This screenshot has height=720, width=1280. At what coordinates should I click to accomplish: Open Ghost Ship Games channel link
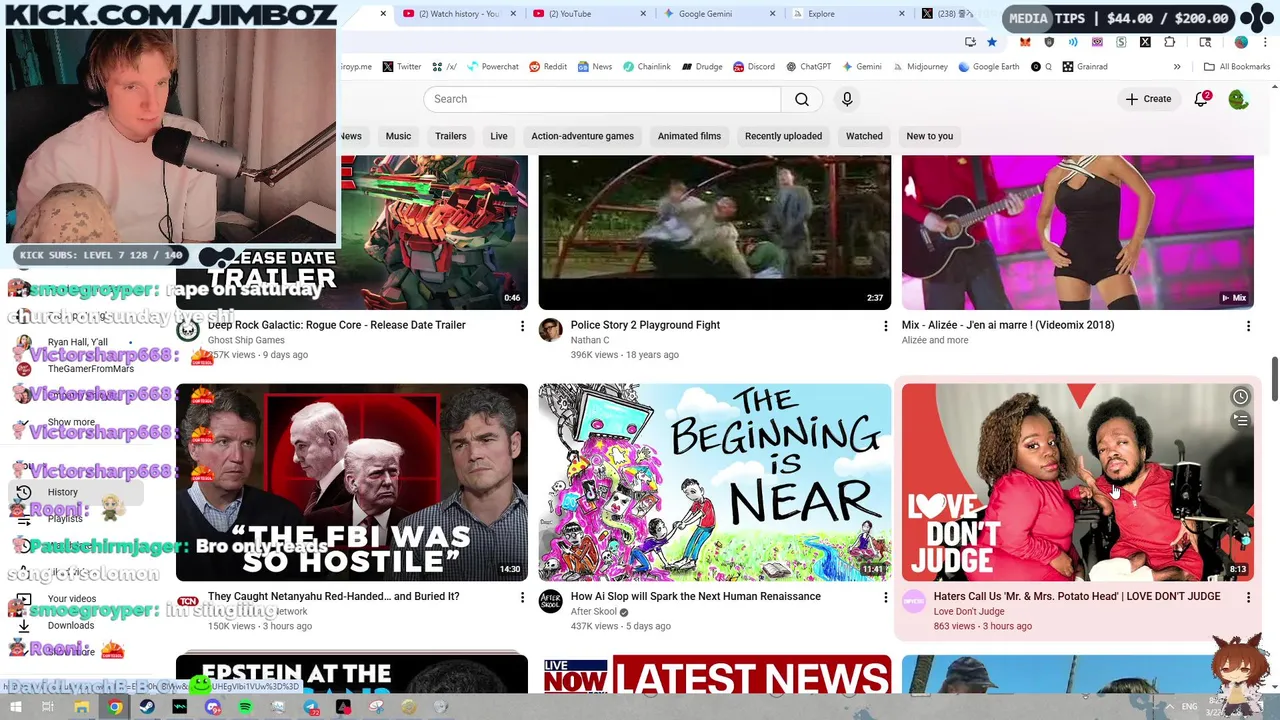(x=246, y=340)
